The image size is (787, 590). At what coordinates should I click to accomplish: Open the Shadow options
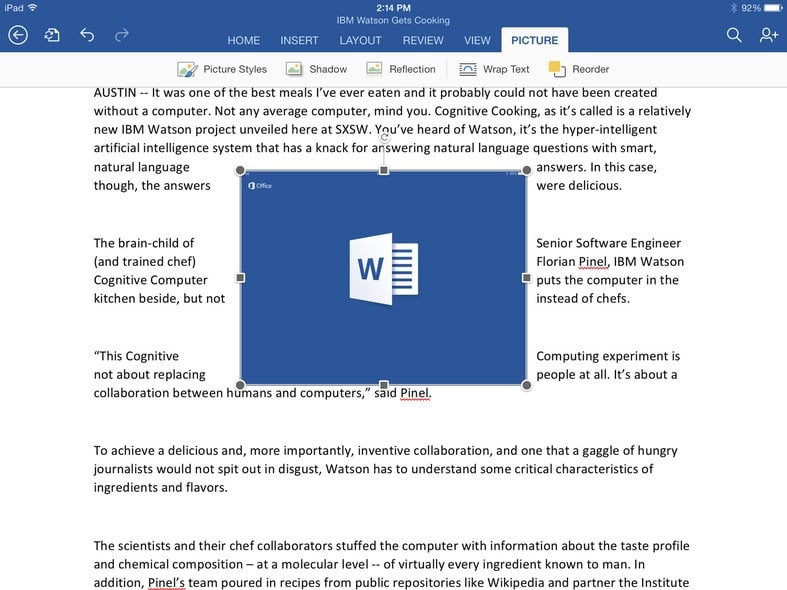coord(316,69)
